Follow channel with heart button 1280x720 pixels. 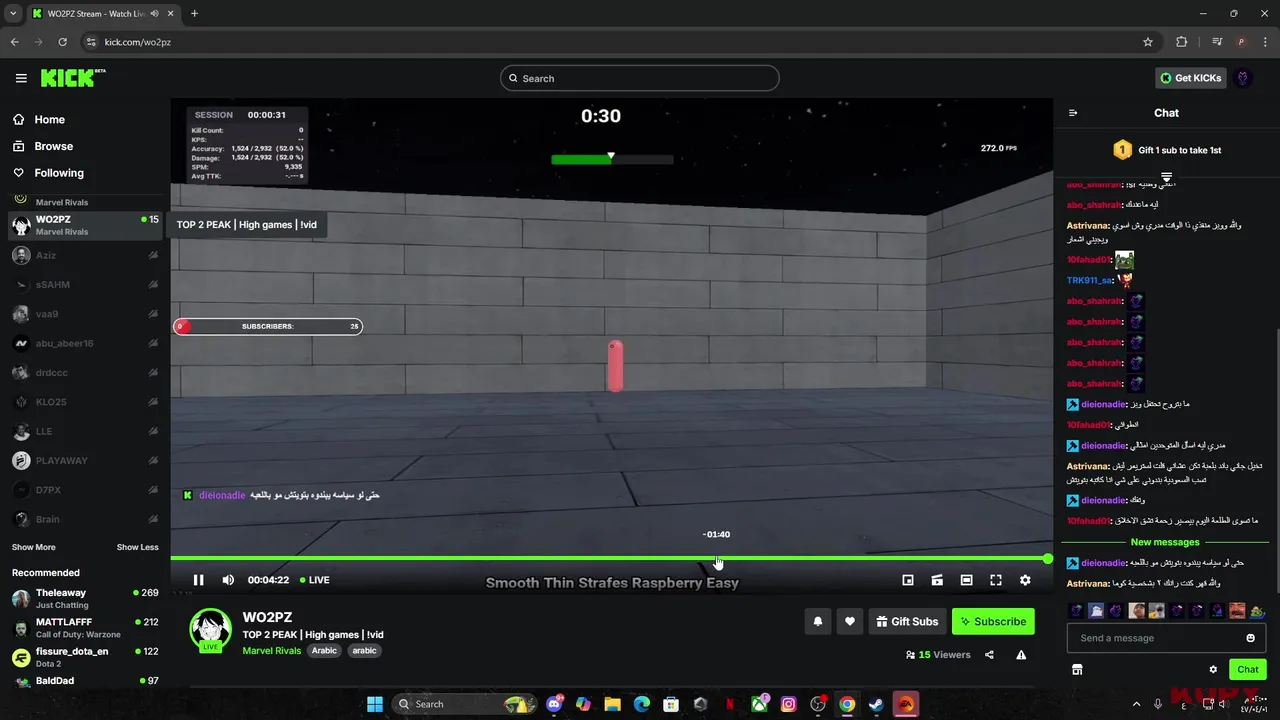[x=850, y=621]
